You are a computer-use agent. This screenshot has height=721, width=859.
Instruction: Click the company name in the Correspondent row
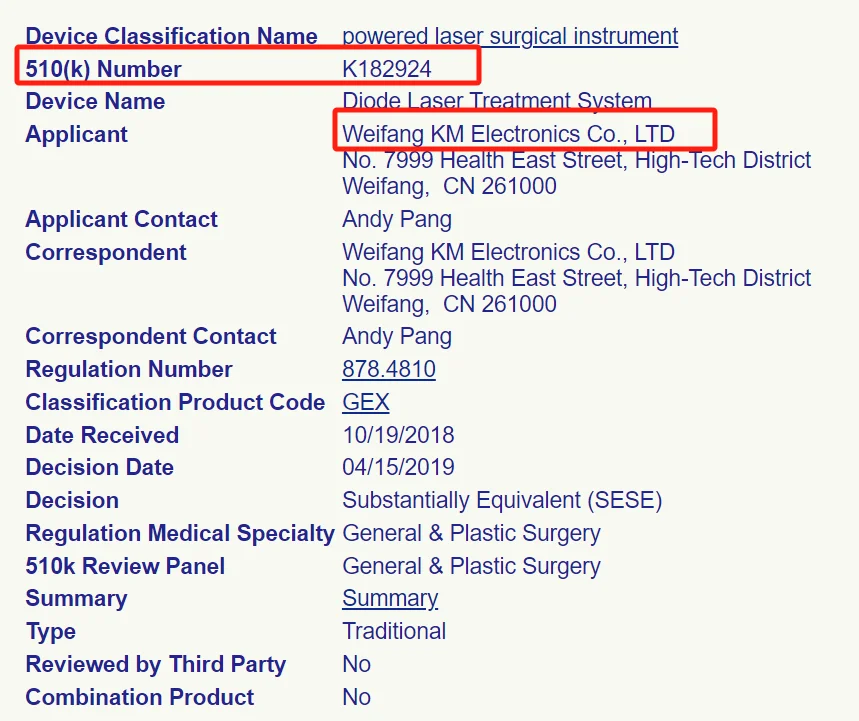tap(508, 252)
